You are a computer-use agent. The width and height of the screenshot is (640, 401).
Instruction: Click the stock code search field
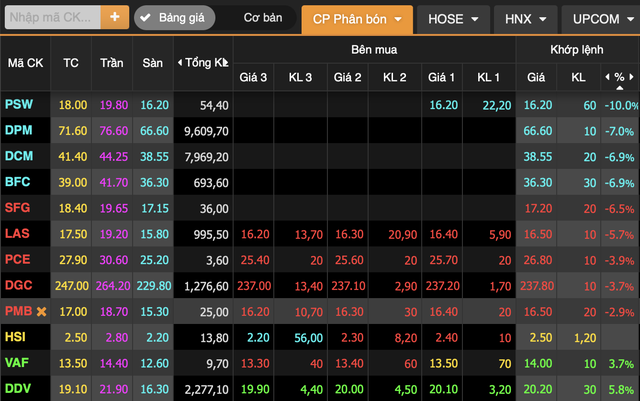click(x=50, y=17)
